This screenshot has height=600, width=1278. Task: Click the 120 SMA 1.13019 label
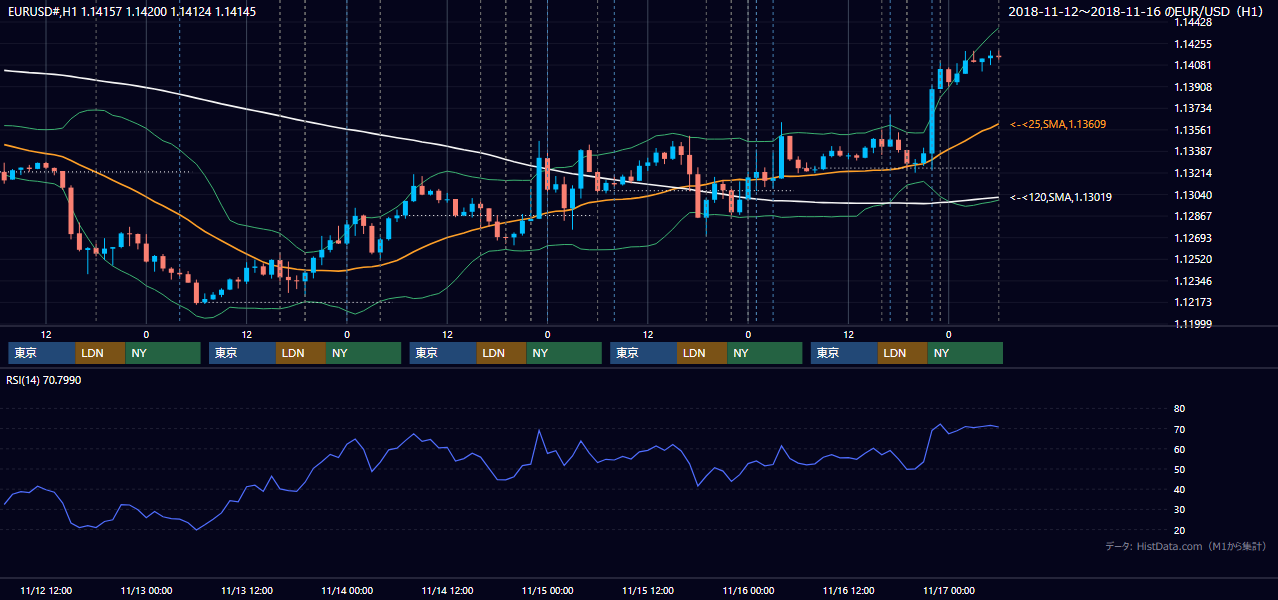point(1061,197)
